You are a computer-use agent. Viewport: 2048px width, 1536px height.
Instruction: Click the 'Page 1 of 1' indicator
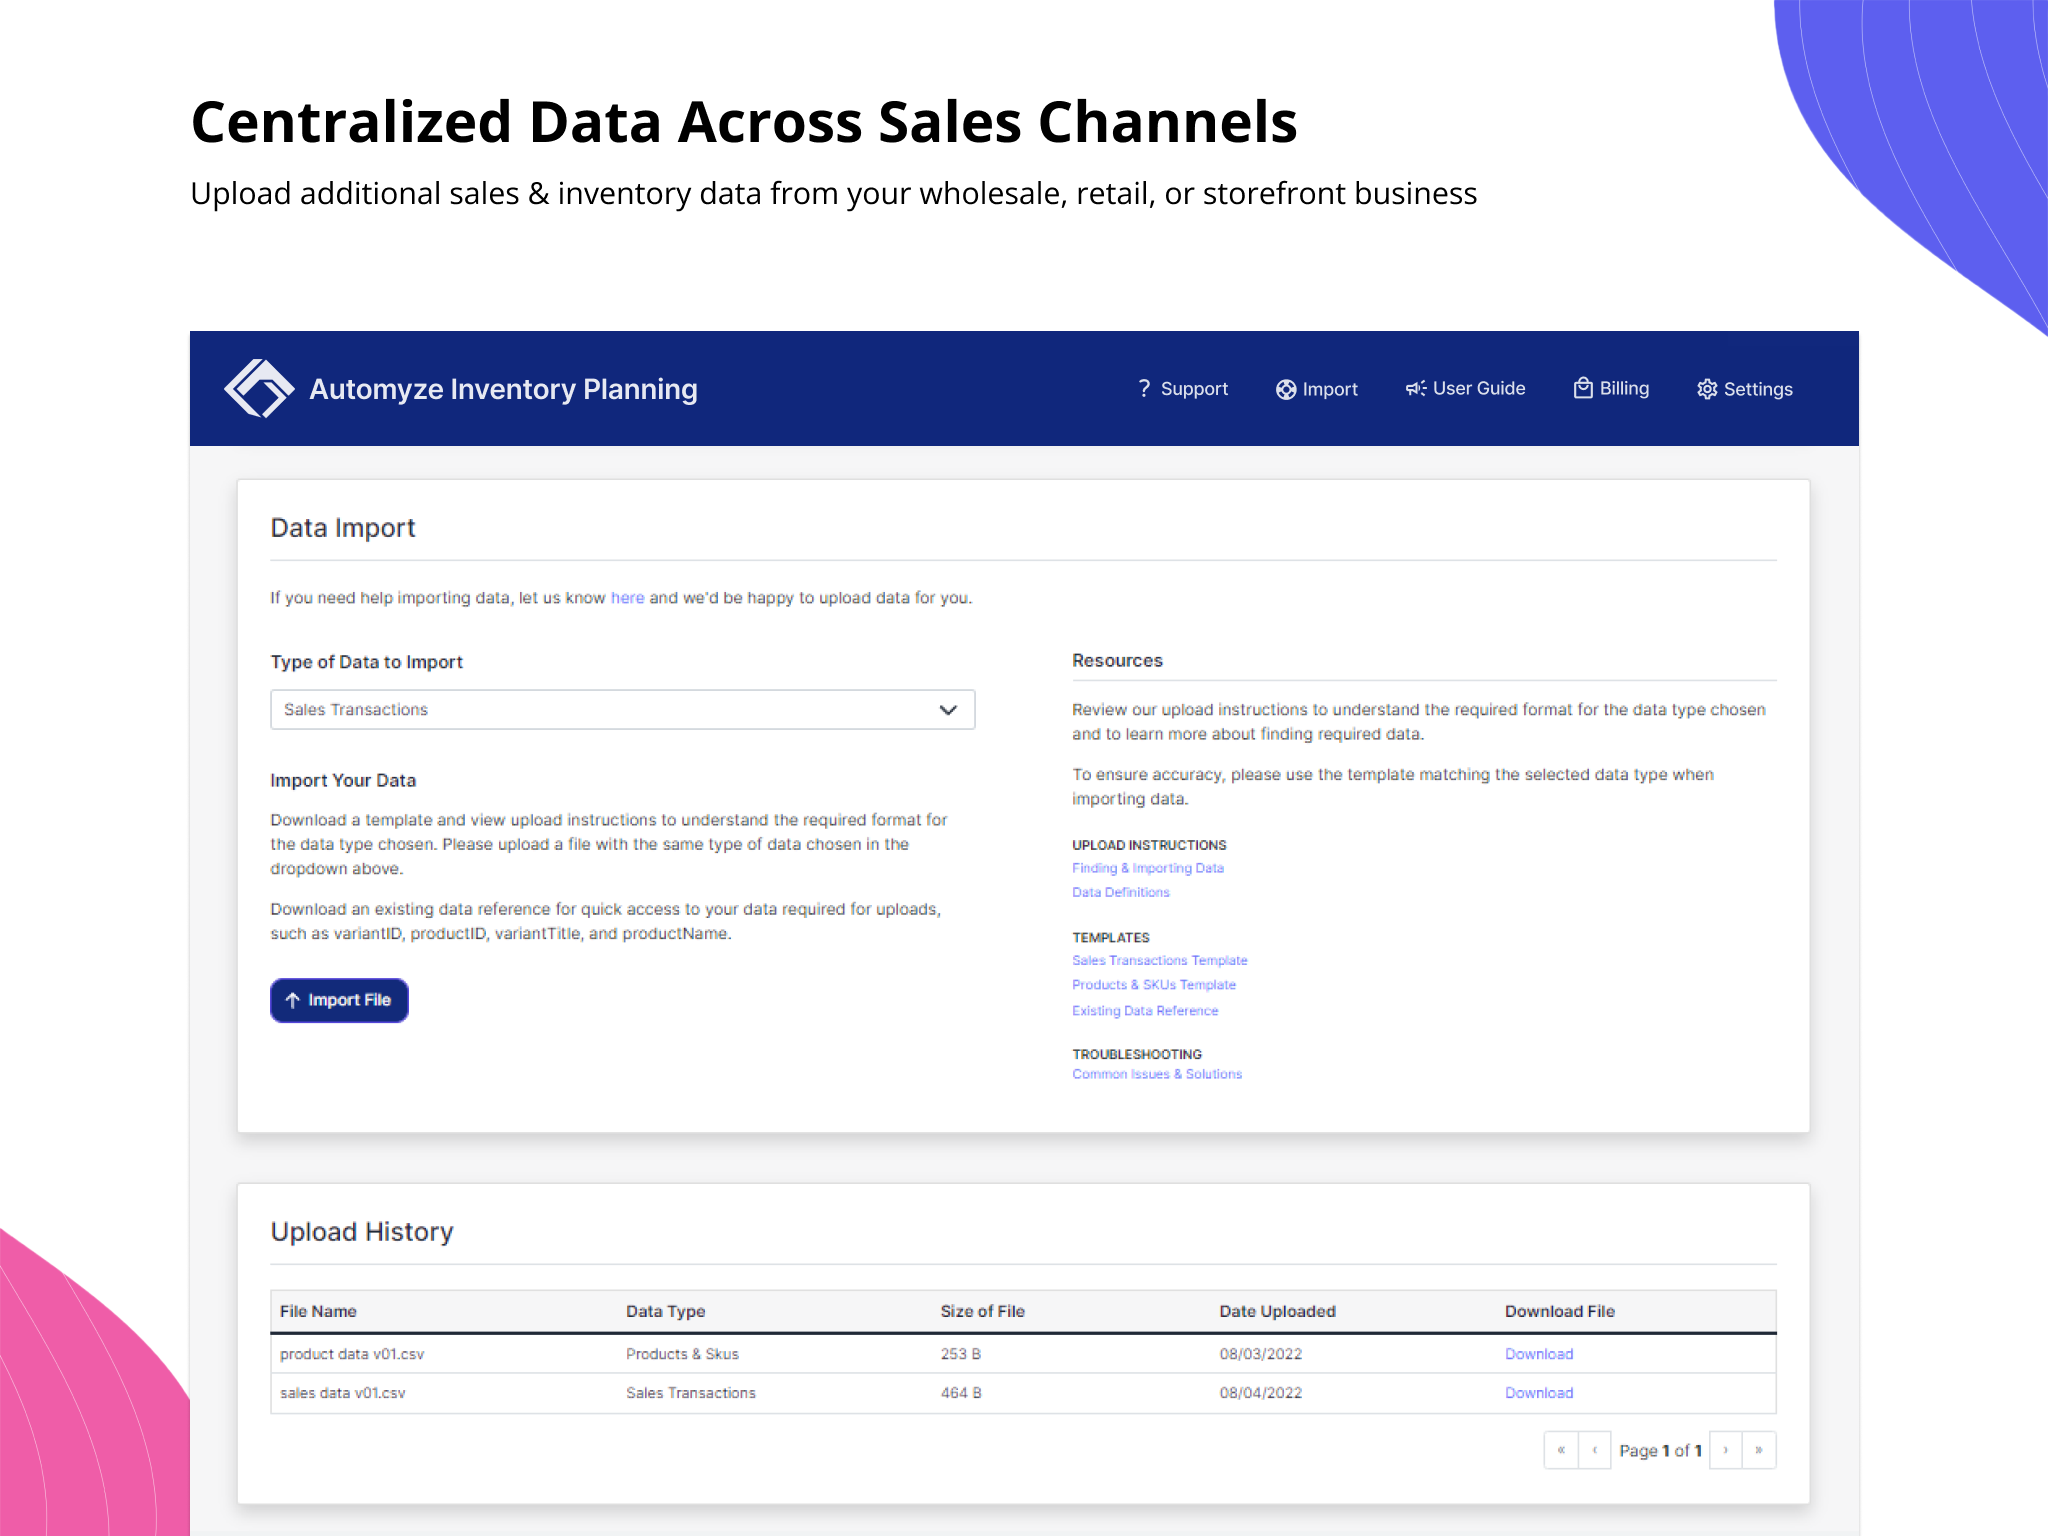tap(1660, 1450)
